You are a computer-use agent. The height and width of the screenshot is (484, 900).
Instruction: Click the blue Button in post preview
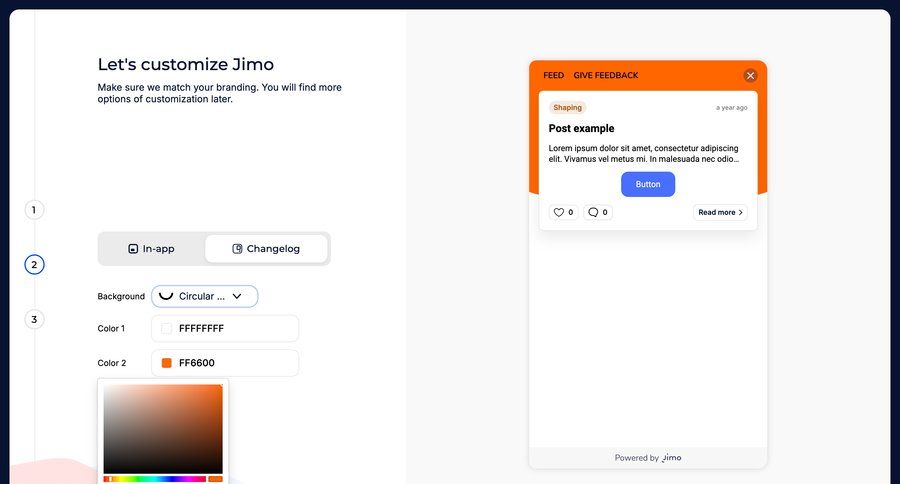[x=647, y=184]
